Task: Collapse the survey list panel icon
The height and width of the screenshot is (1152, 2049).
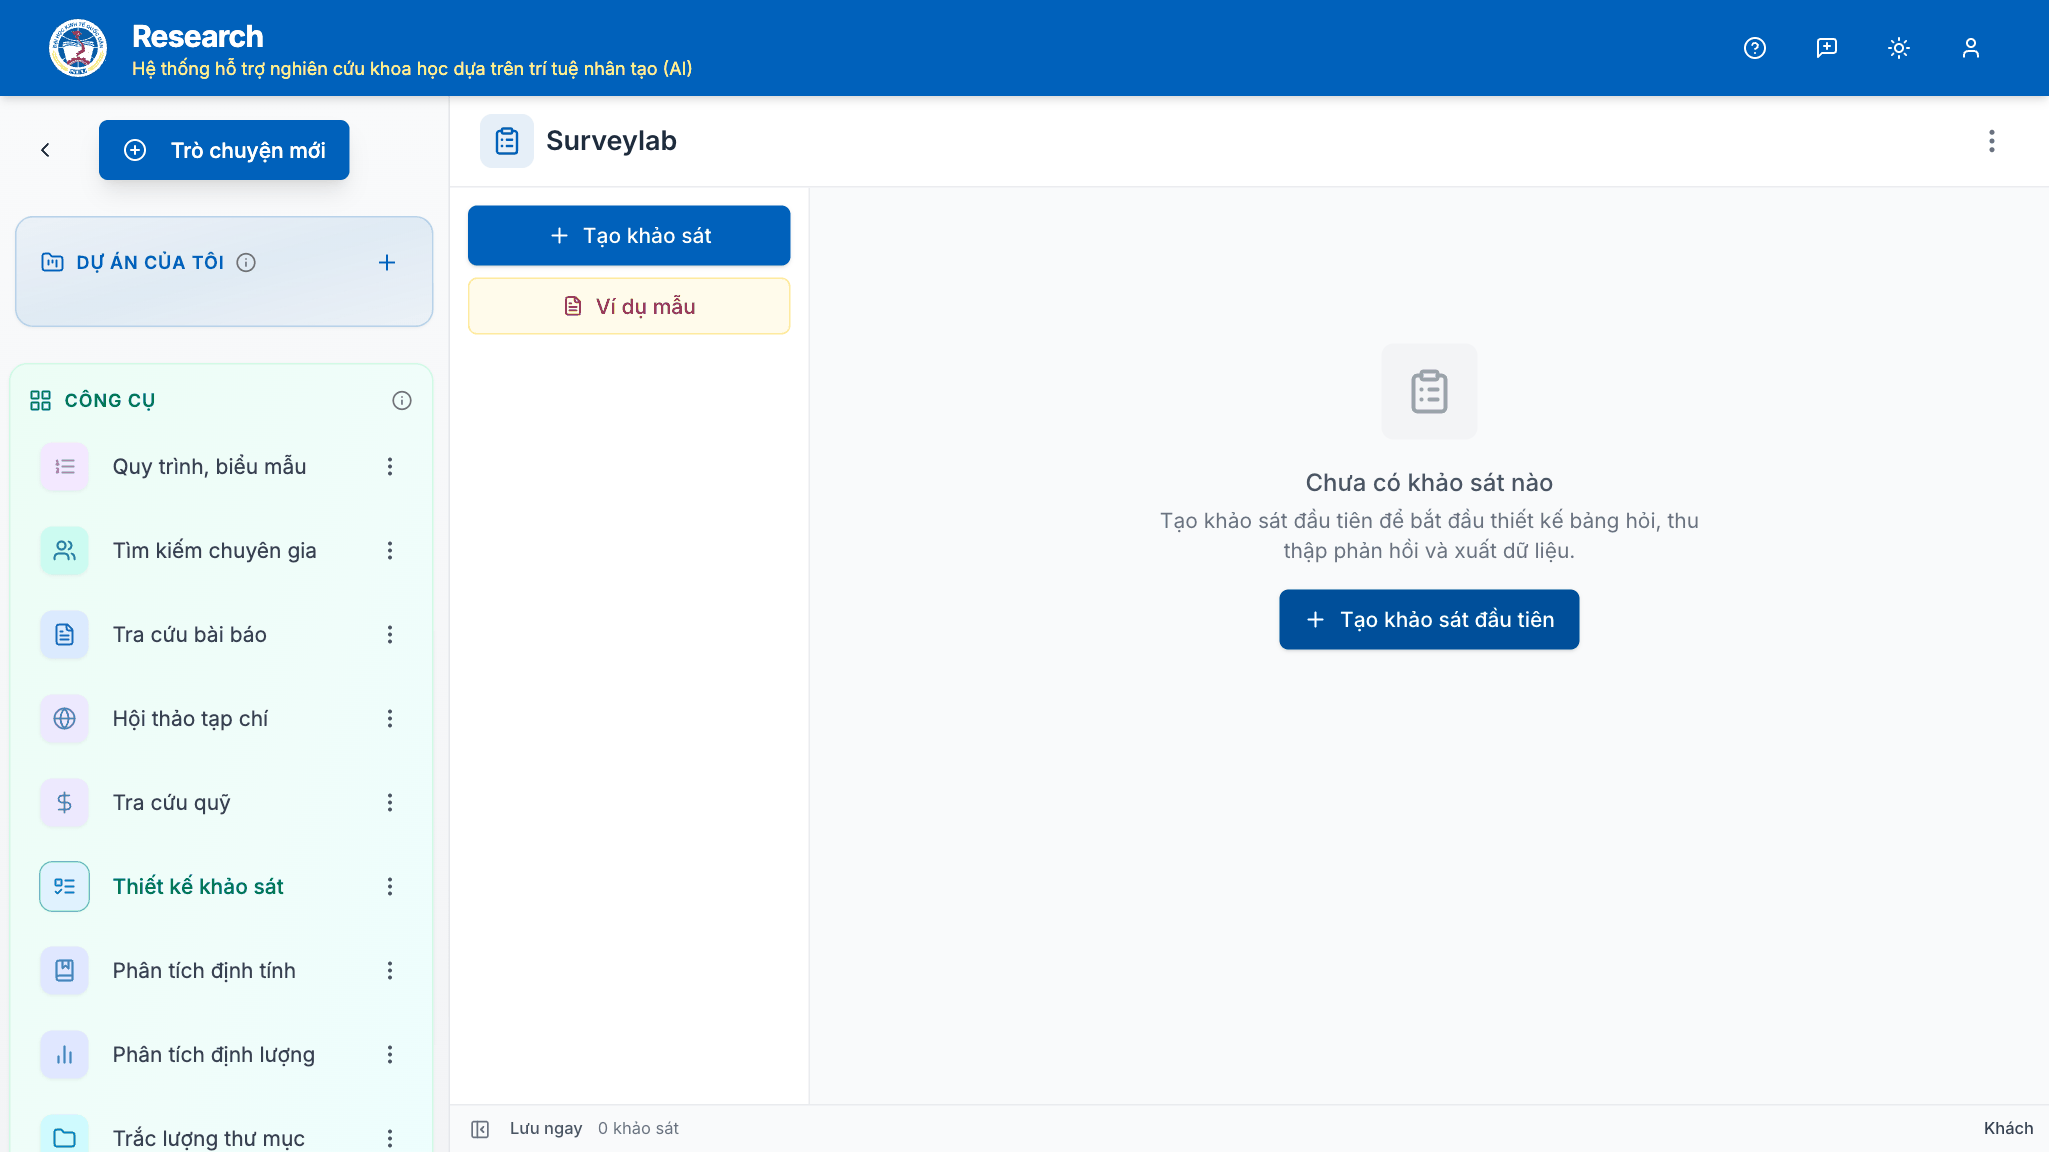Action: 480,1129
